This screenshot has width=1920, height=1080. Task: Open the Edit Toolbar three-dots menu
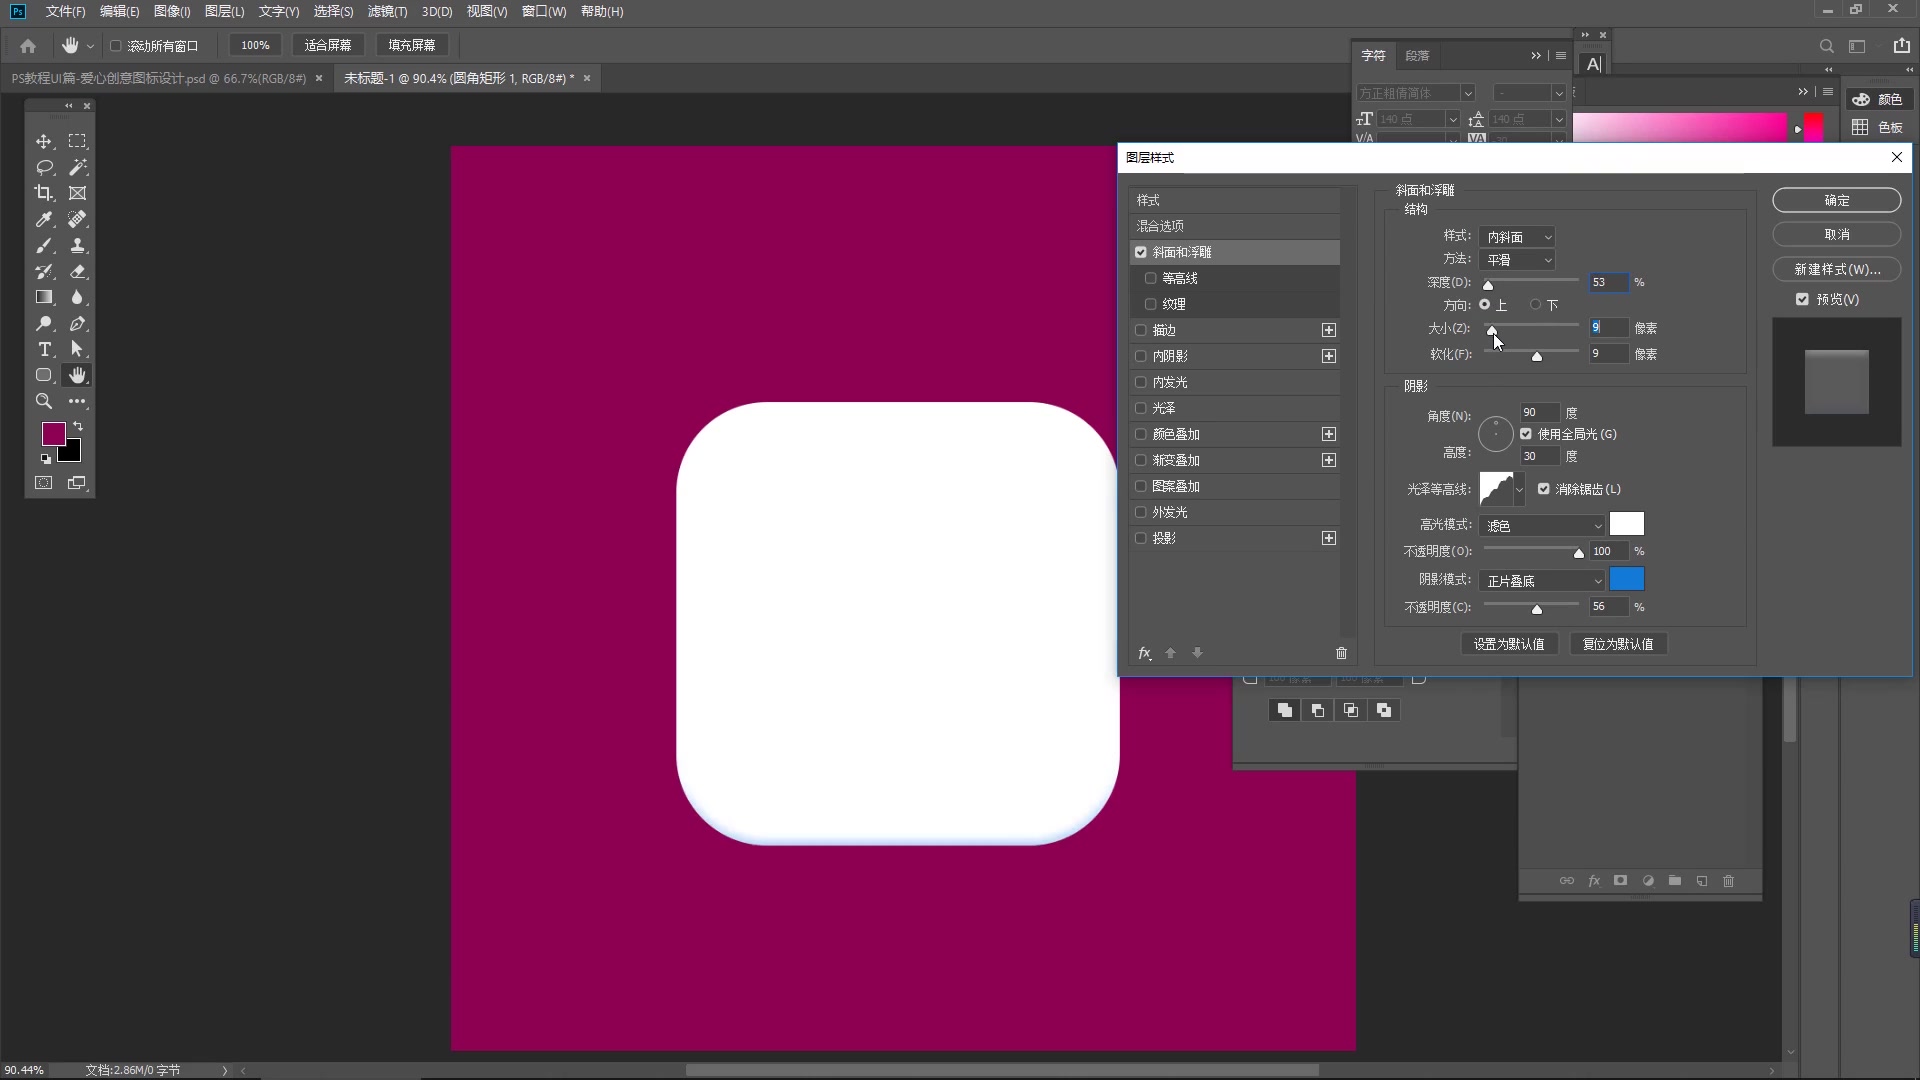pos(77,401)
